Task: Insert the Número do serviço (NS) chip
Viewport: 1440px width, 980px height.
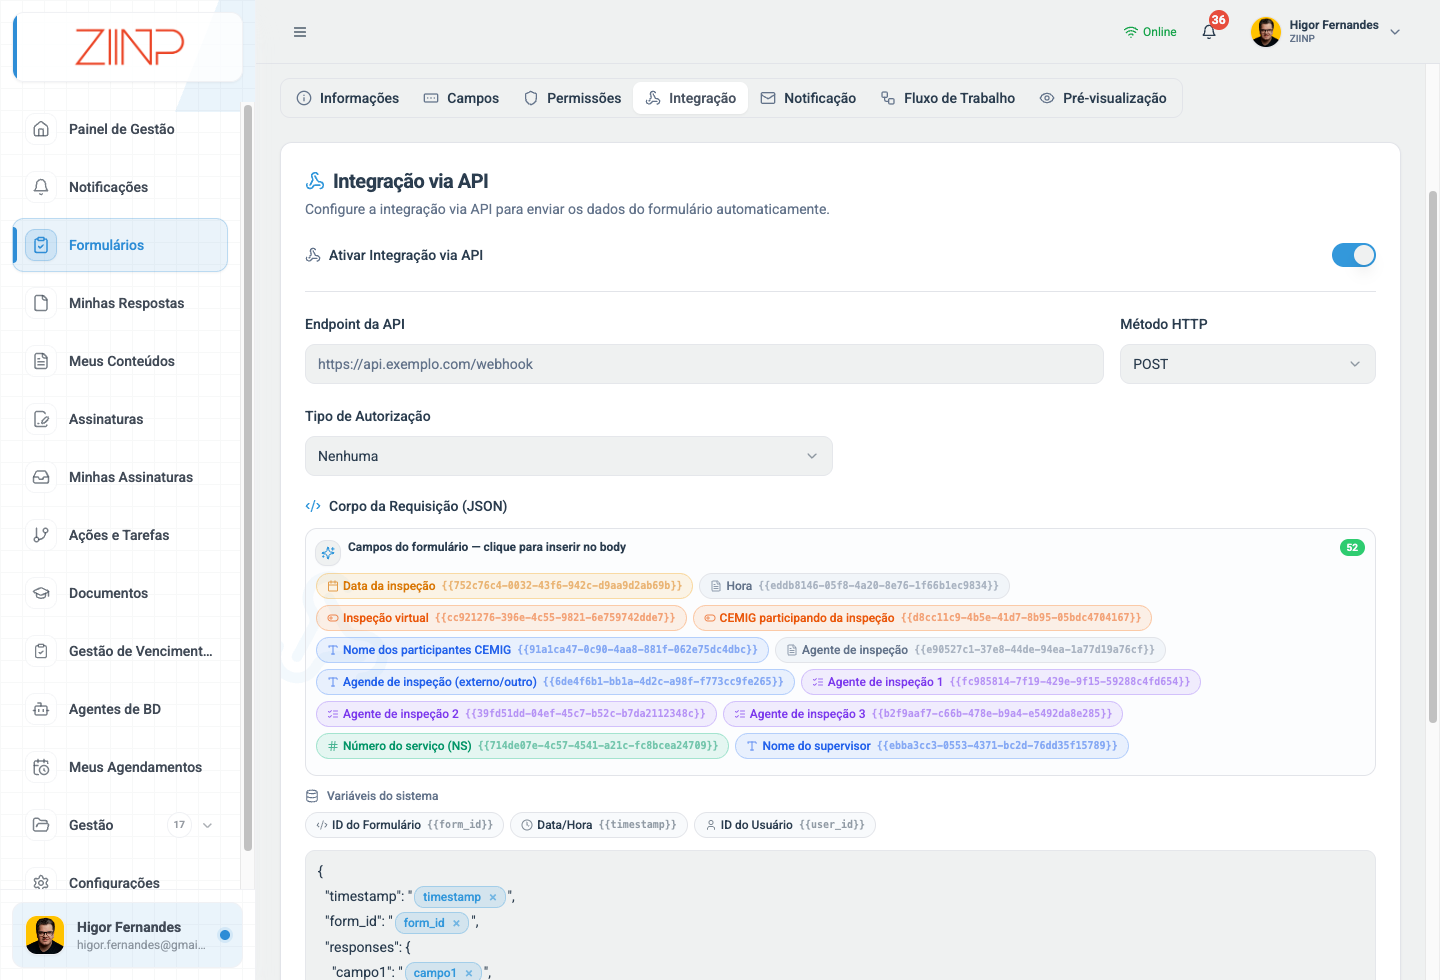Action: 522,746
